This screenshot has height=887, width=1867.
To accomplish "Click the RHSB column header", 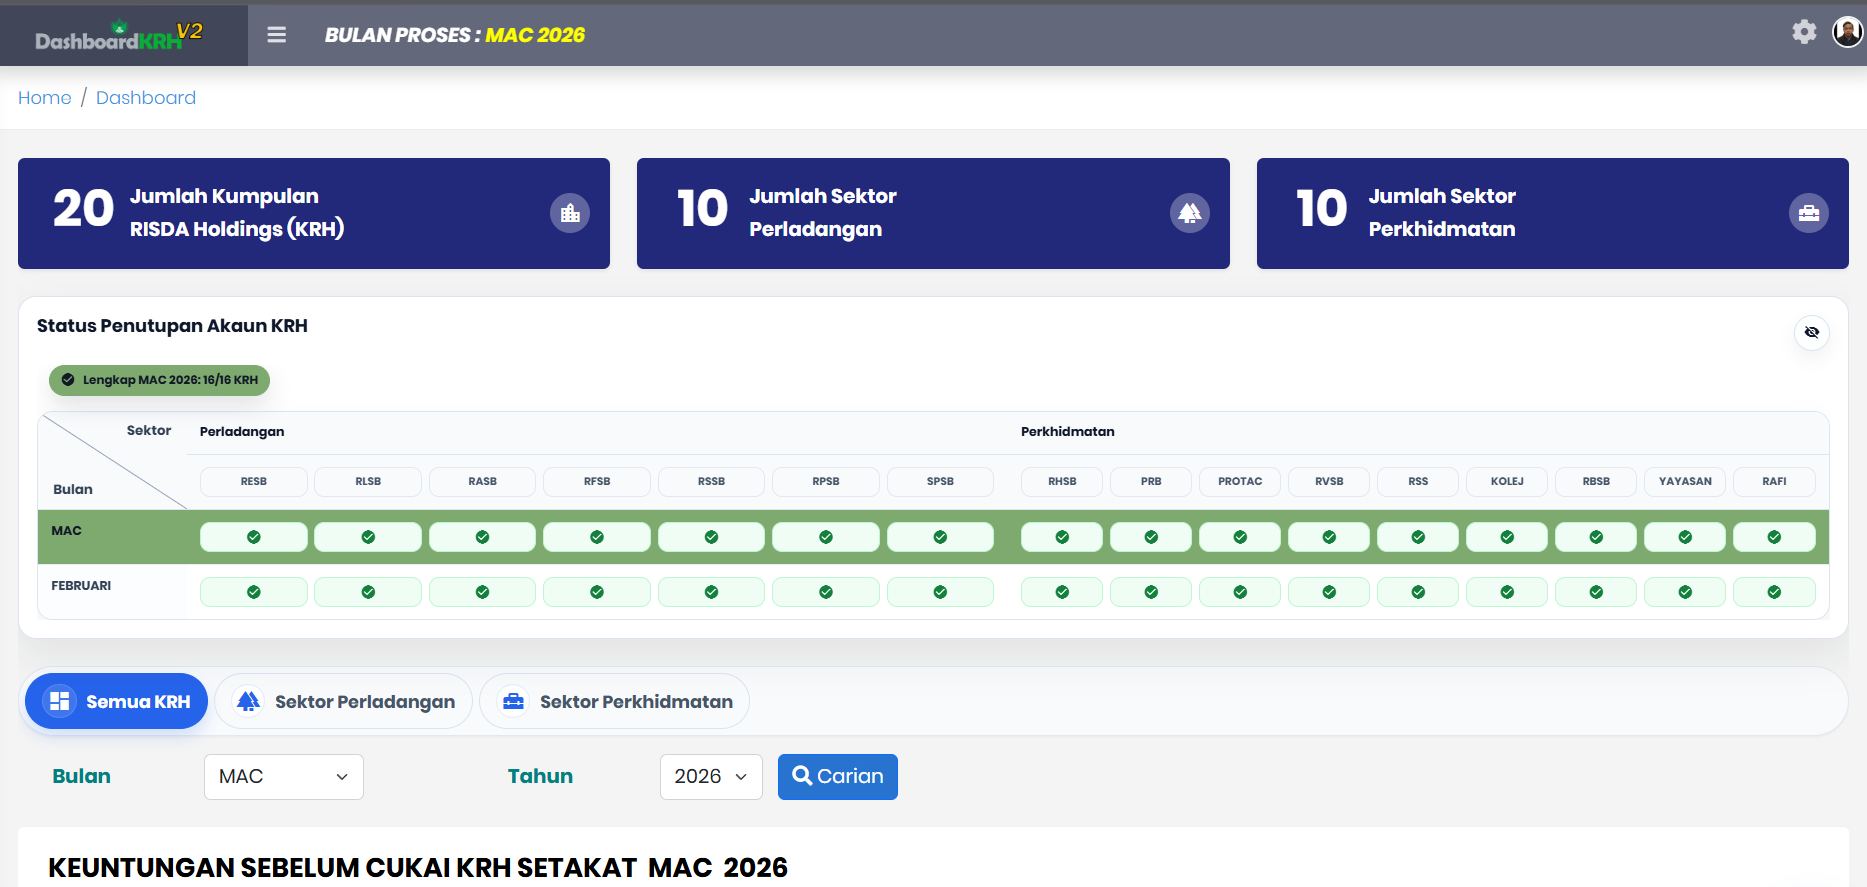I will pyautogui.click(x=1062, y=481).
